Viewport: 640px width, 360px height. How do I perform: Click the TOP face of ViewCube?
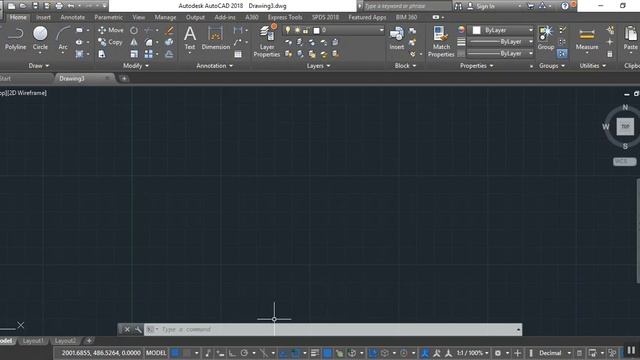pyautogui.click(x=625, y=127)
